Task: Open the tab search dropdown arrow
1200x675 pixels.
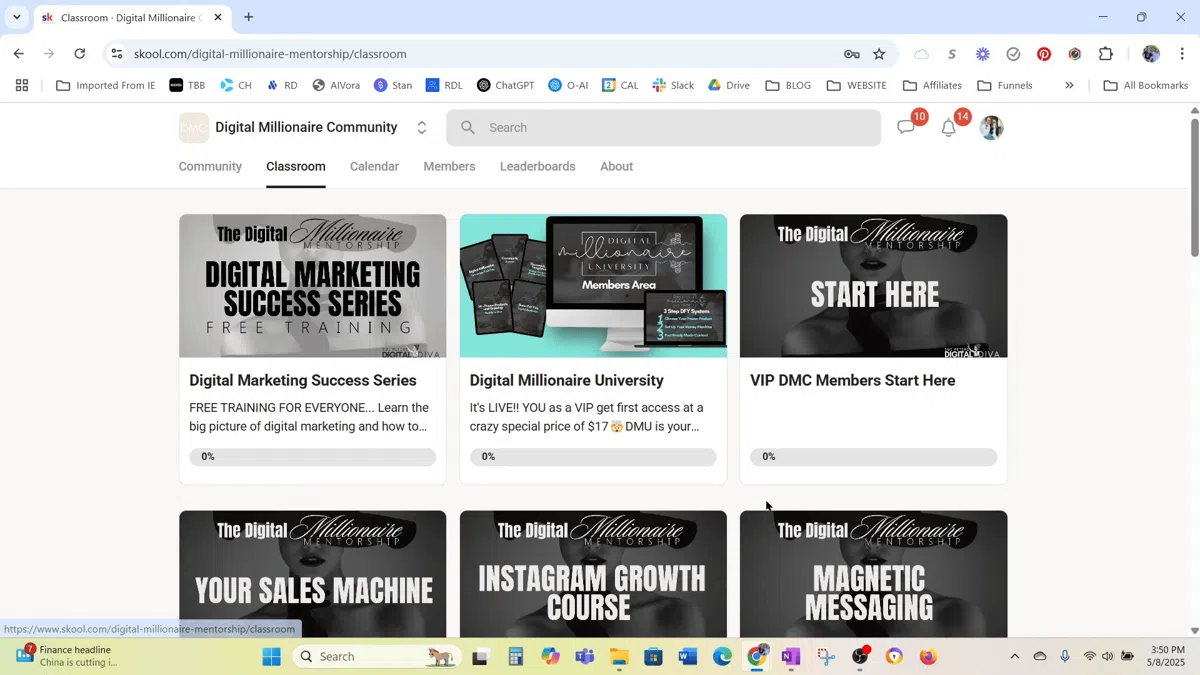Action: (16, 17)
